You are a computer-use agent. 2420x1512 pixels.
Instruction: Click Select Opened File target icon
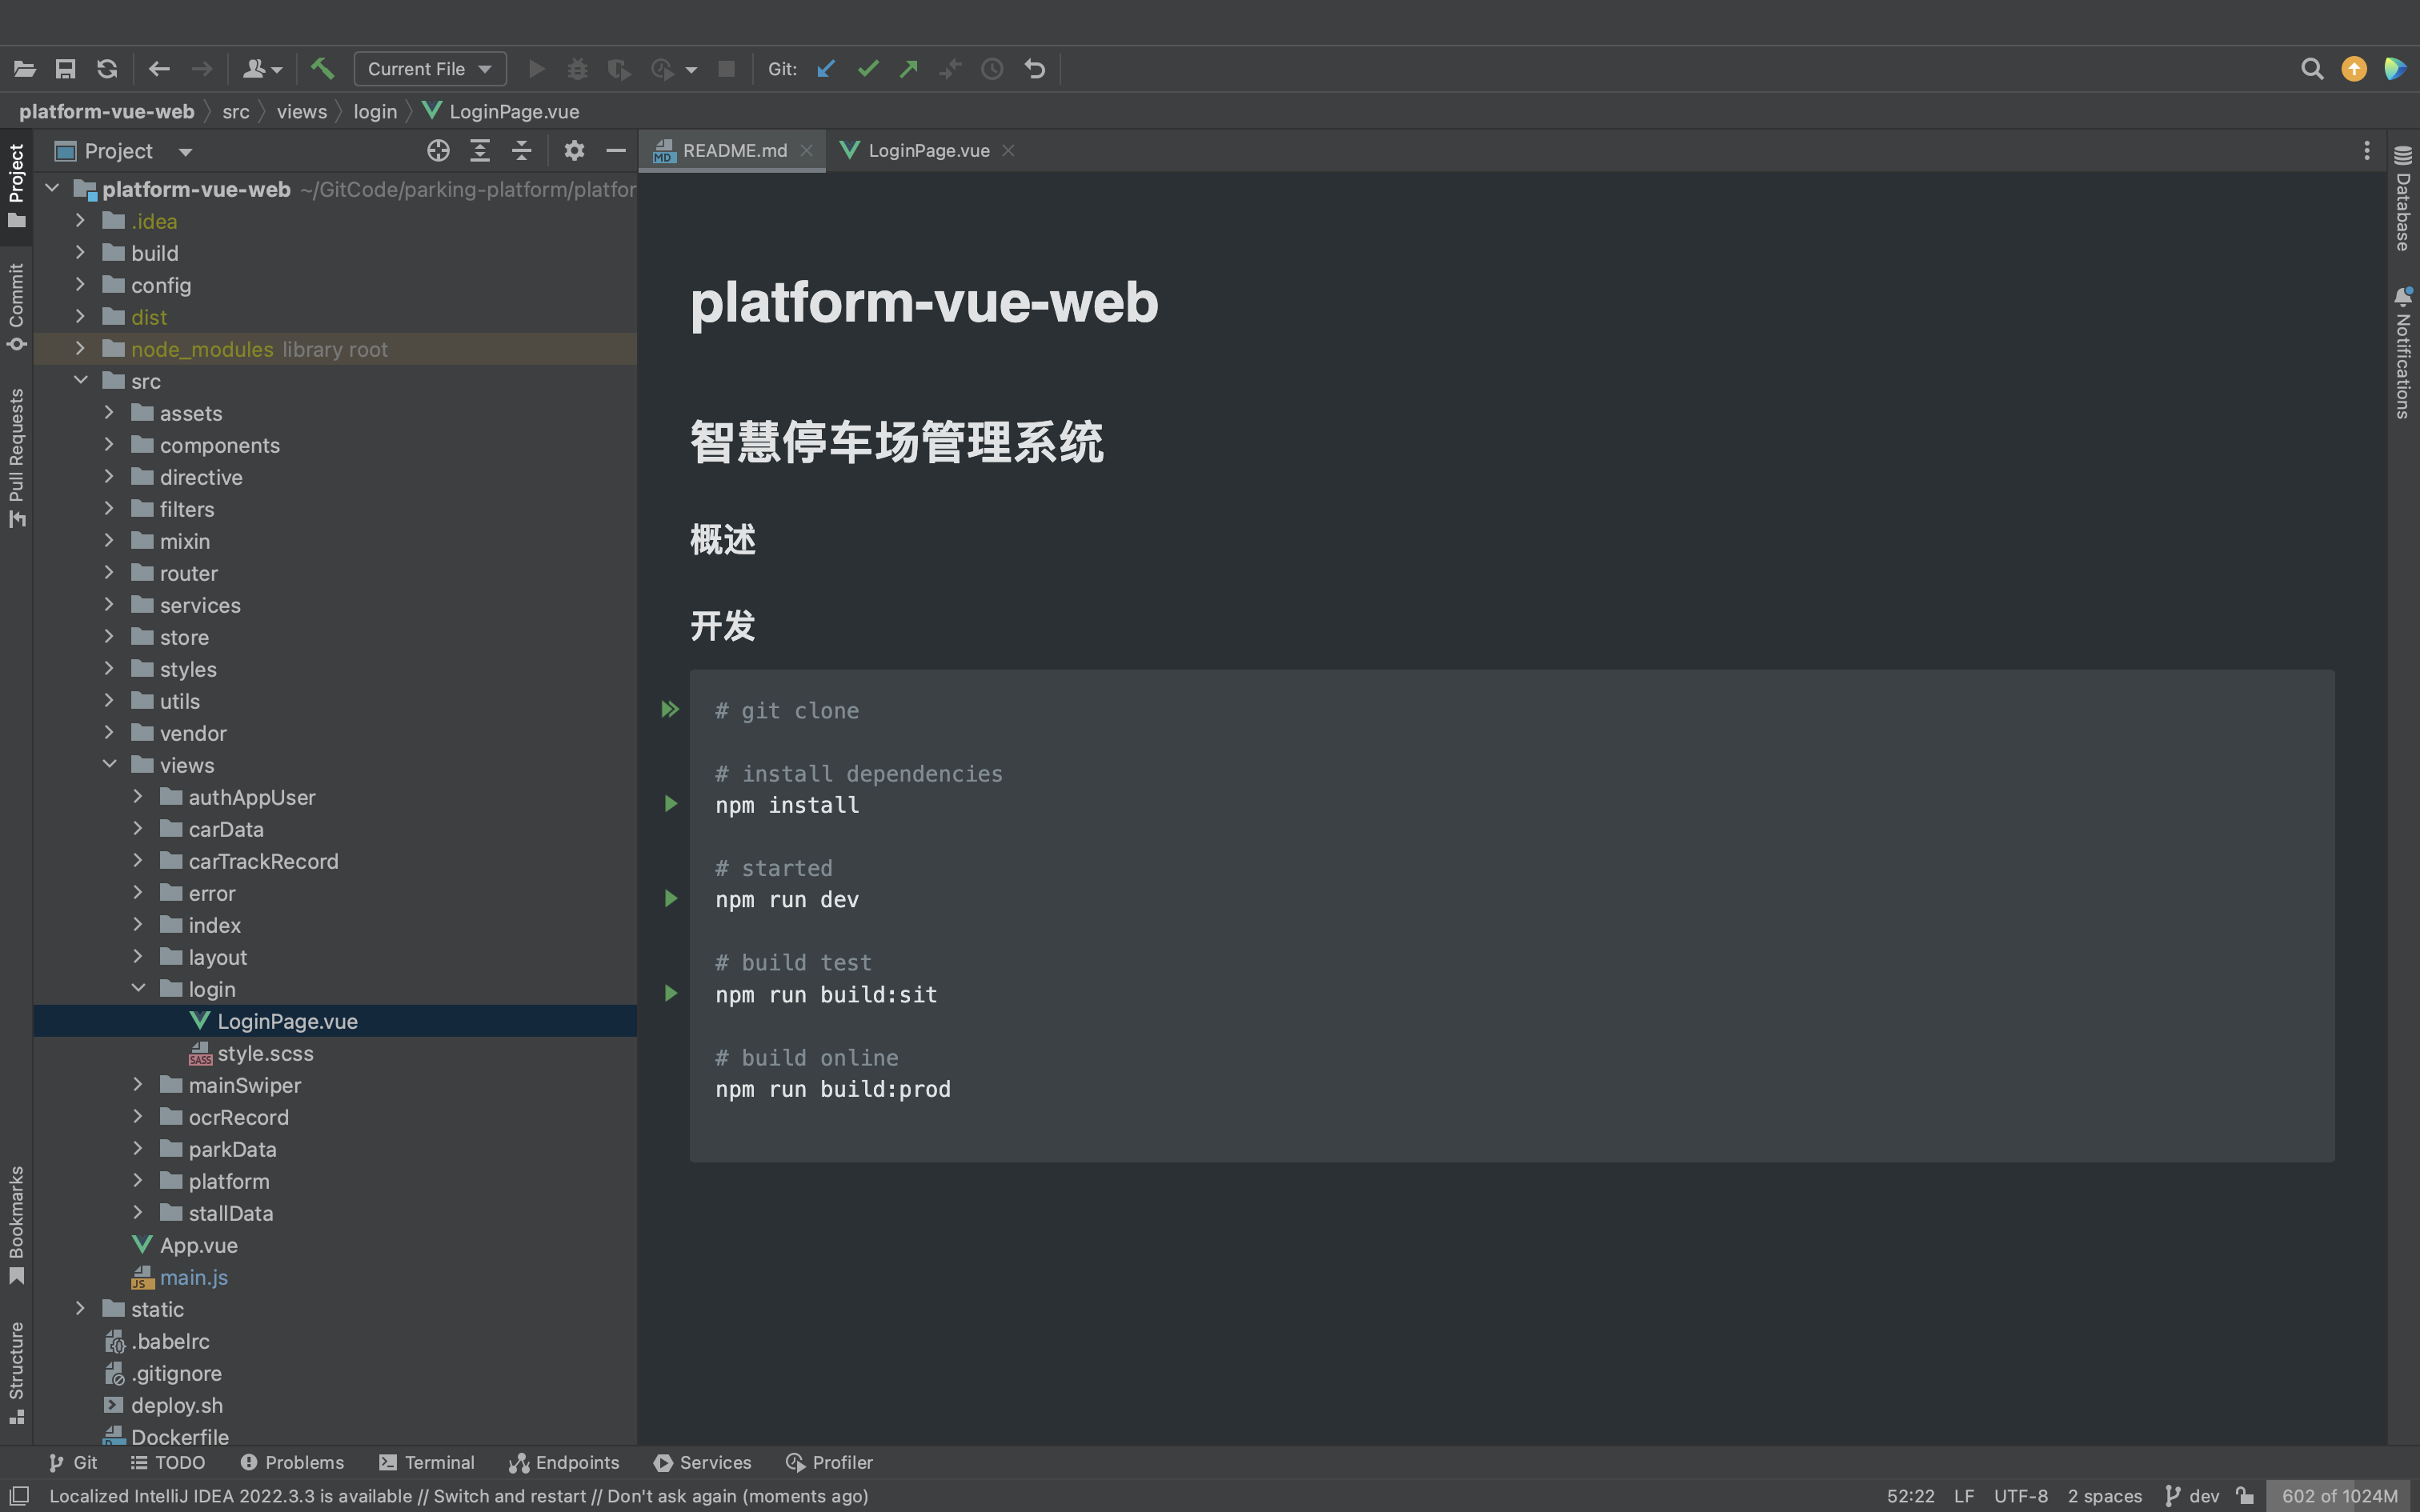(x=438, y=151)
